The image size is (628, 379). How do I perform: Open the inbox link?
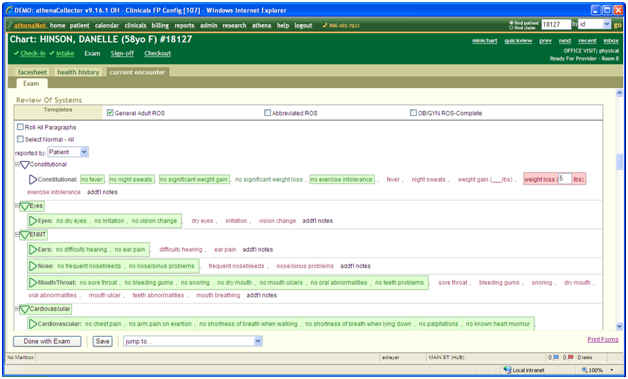click(x=611, y=41)
